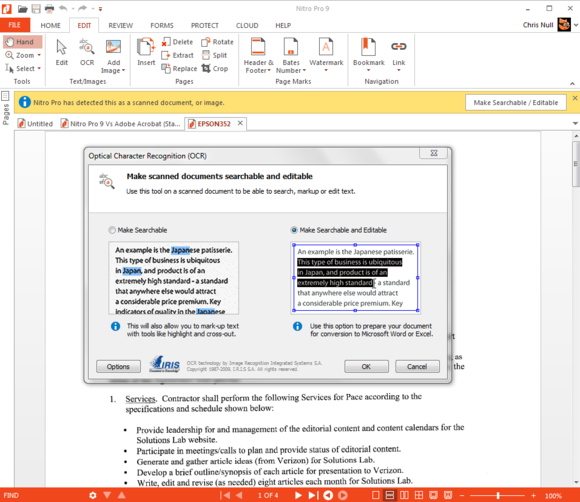The height and width of the screenshot is (502, 580).
Task: Print with quick access printer icon
Action: [49, 8]
